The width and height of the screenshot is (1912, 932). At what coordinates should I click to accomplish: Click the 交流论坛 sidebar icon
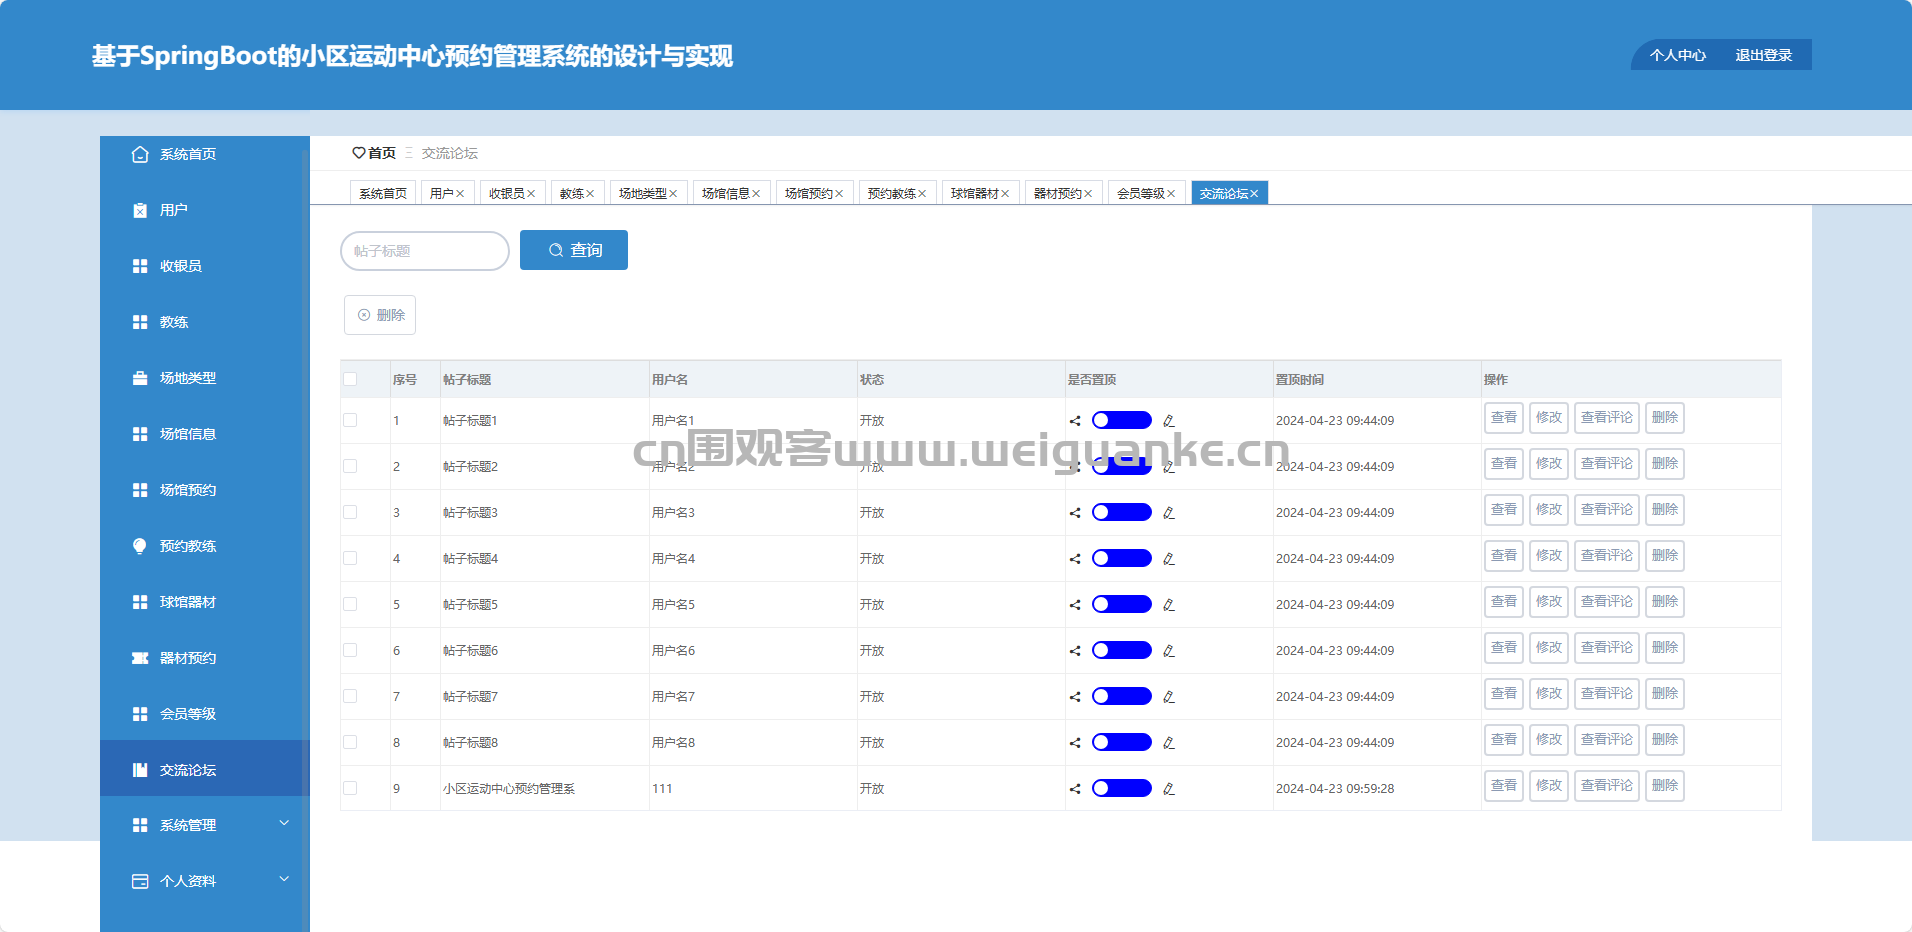tap(140, 770)
